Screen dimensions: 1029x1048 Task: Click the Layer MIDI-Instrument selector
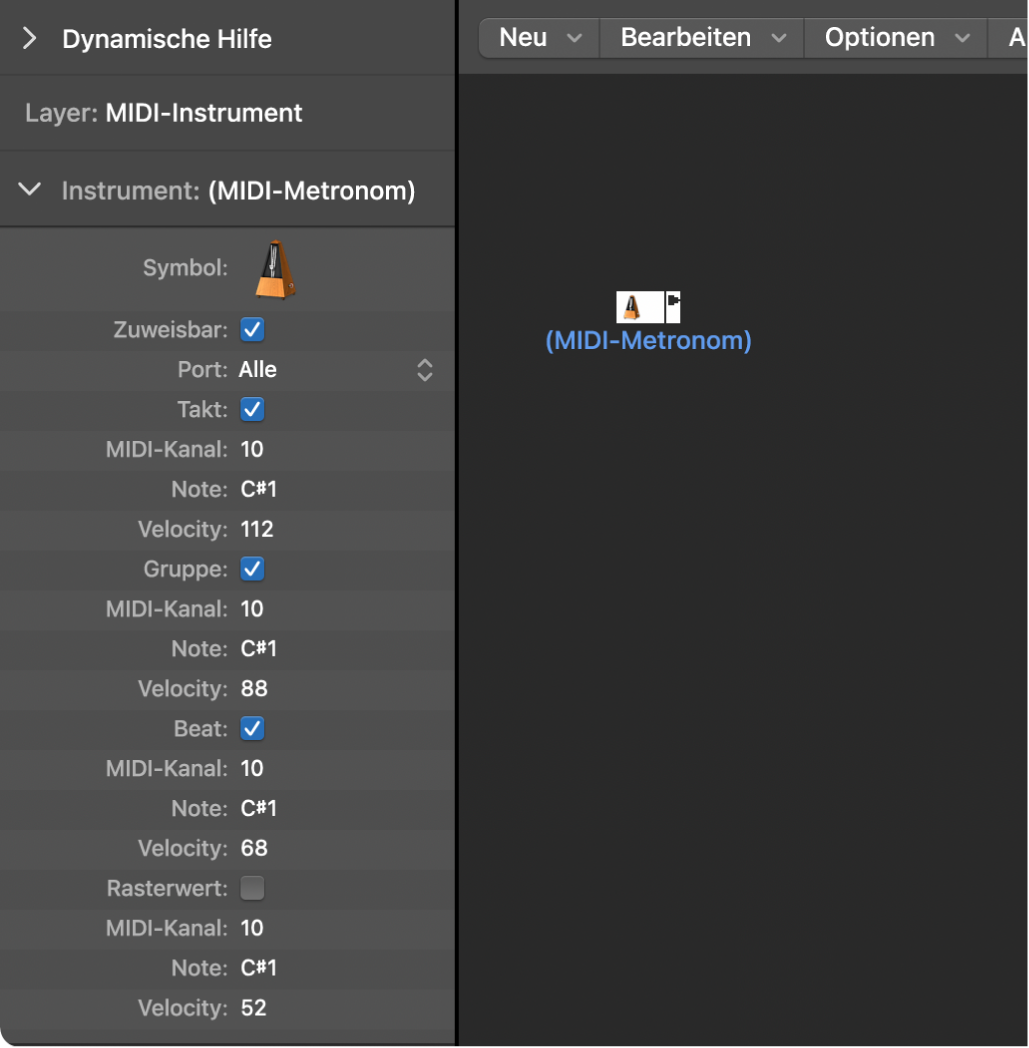pyautogui.click(x=203, y=113)
